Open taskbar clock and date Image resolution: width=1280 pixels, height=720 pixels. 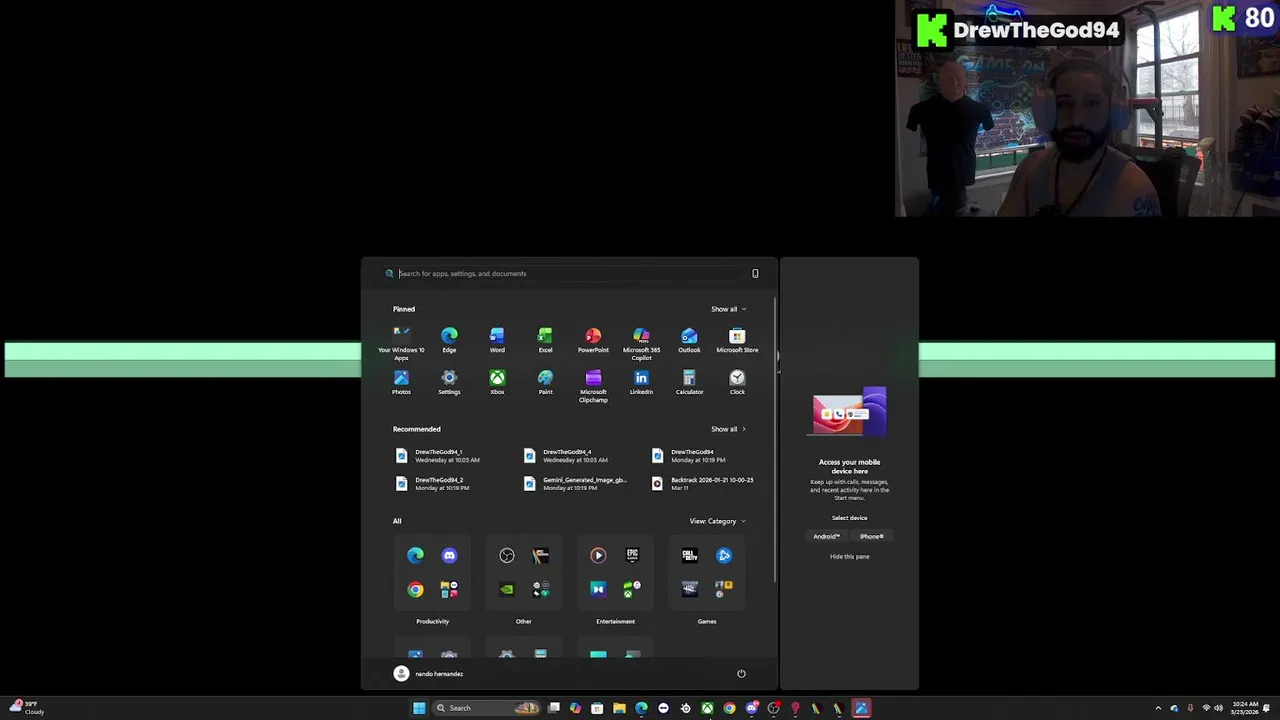[1245, 708]
